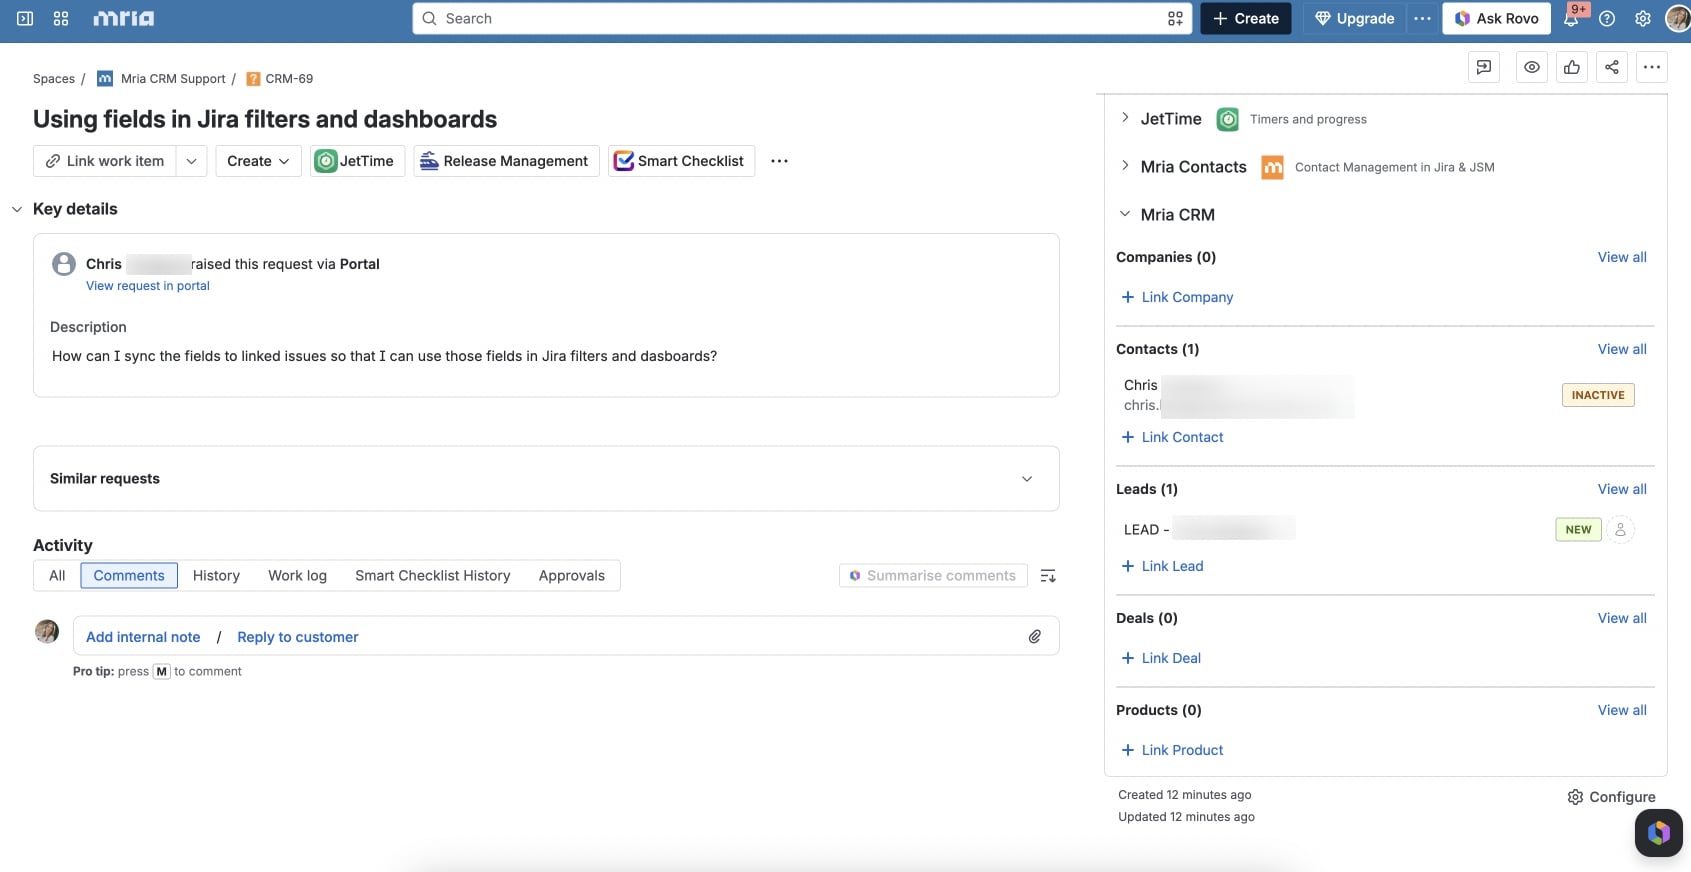Viewport: 1691px width, 872px height.
Task: Click Link Company
Action: (1177, 297)
